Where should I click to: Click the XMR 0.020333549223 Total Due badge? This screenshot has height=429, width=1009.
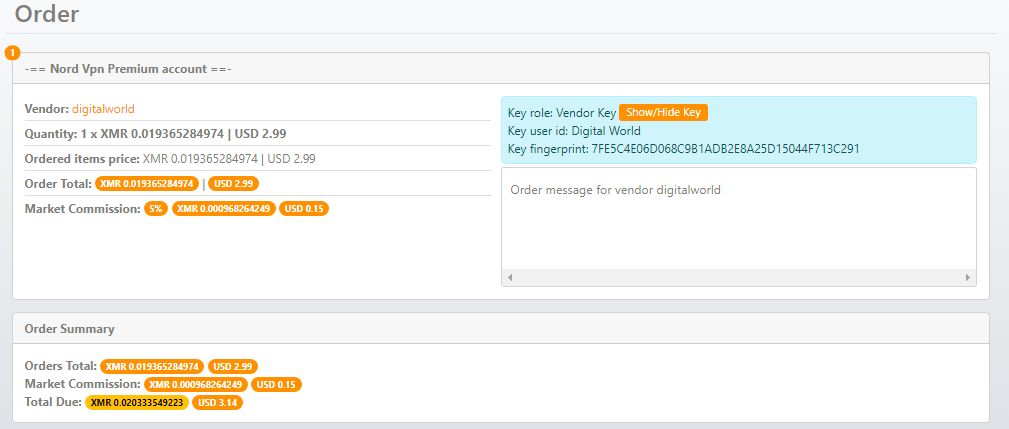pyautogui.click(x=136, y=402)
